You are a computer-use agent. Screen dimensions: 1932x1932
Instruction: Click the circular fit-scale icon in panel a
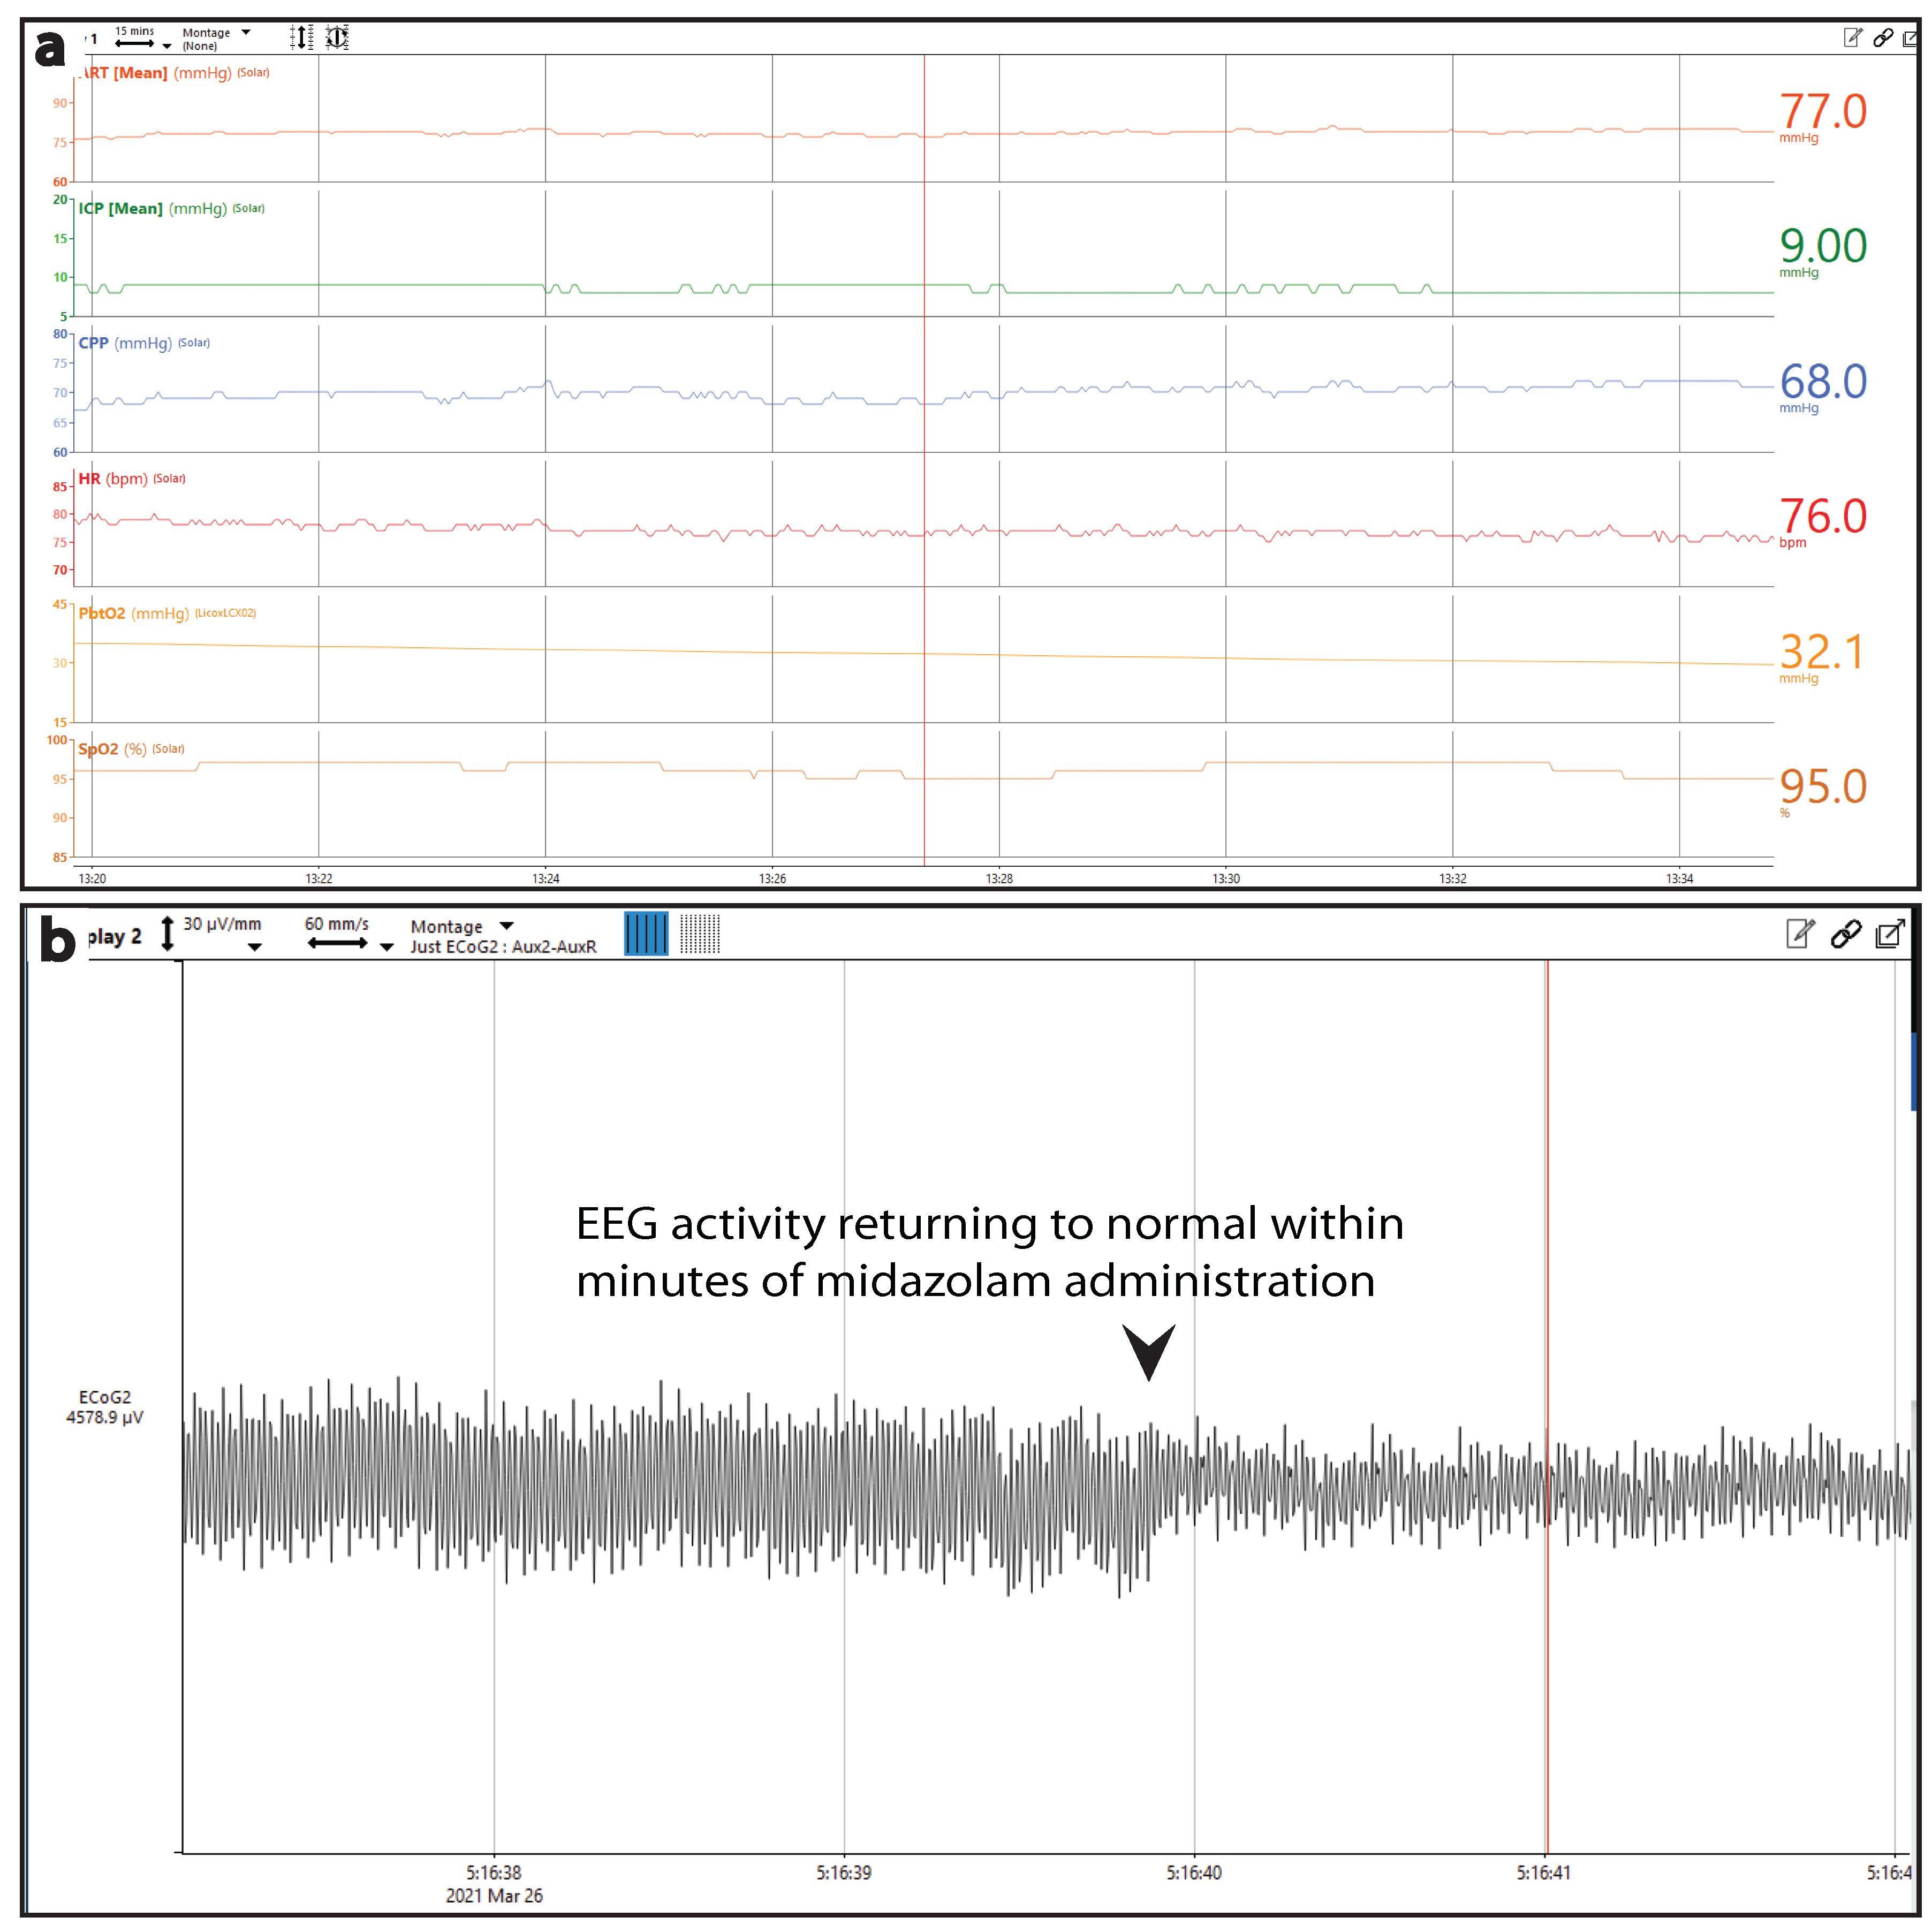[337, 38]
